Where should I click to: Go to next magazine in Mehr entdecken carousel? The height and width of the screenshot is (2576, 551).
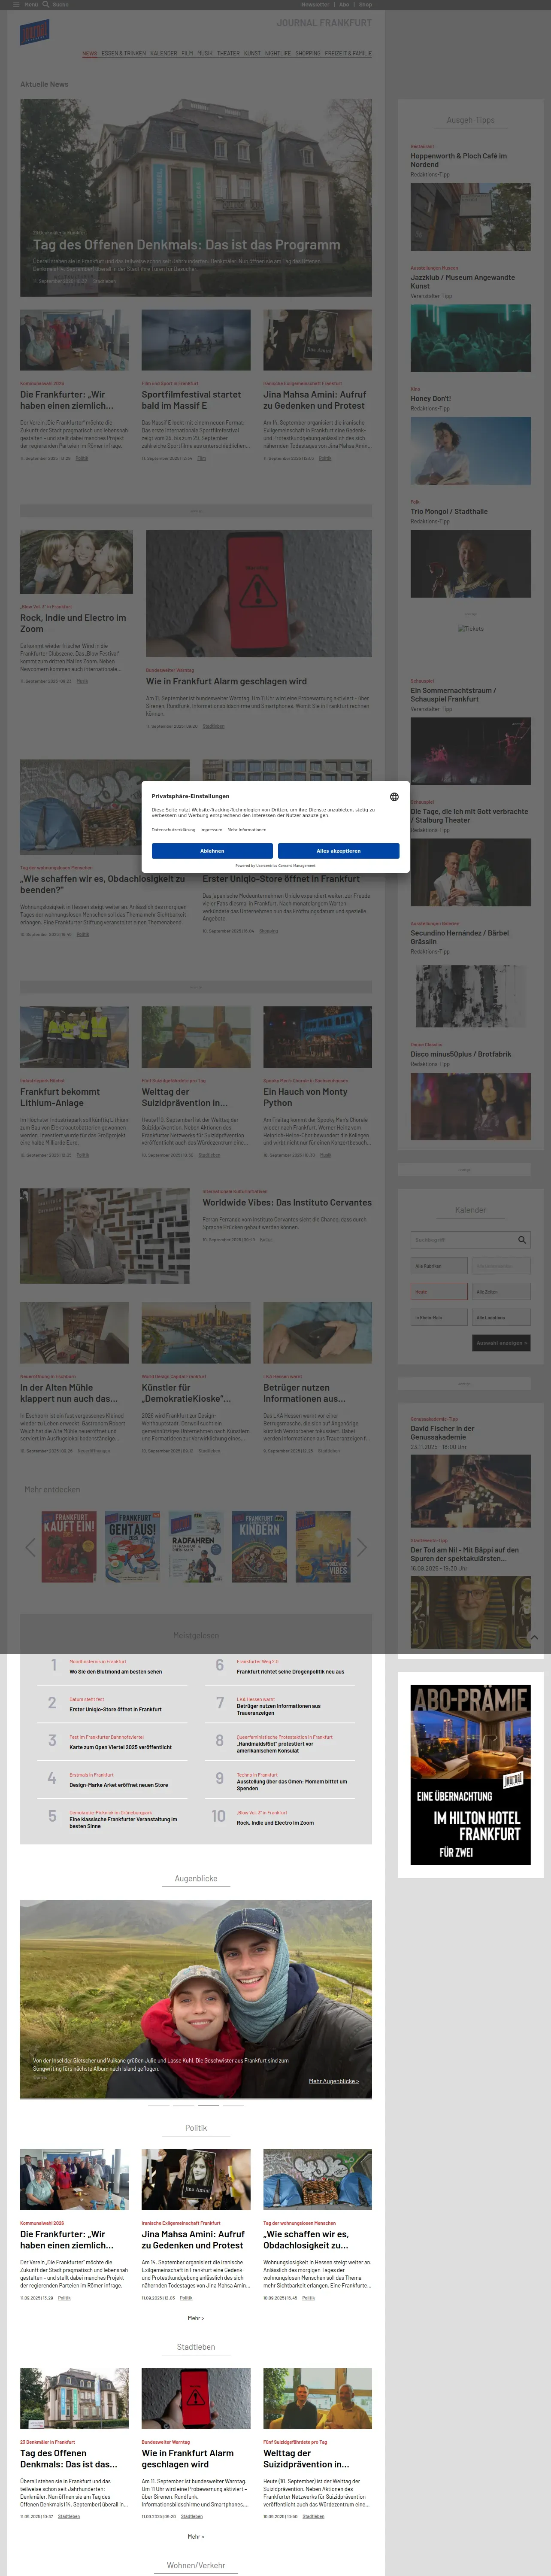[362, 1547]
